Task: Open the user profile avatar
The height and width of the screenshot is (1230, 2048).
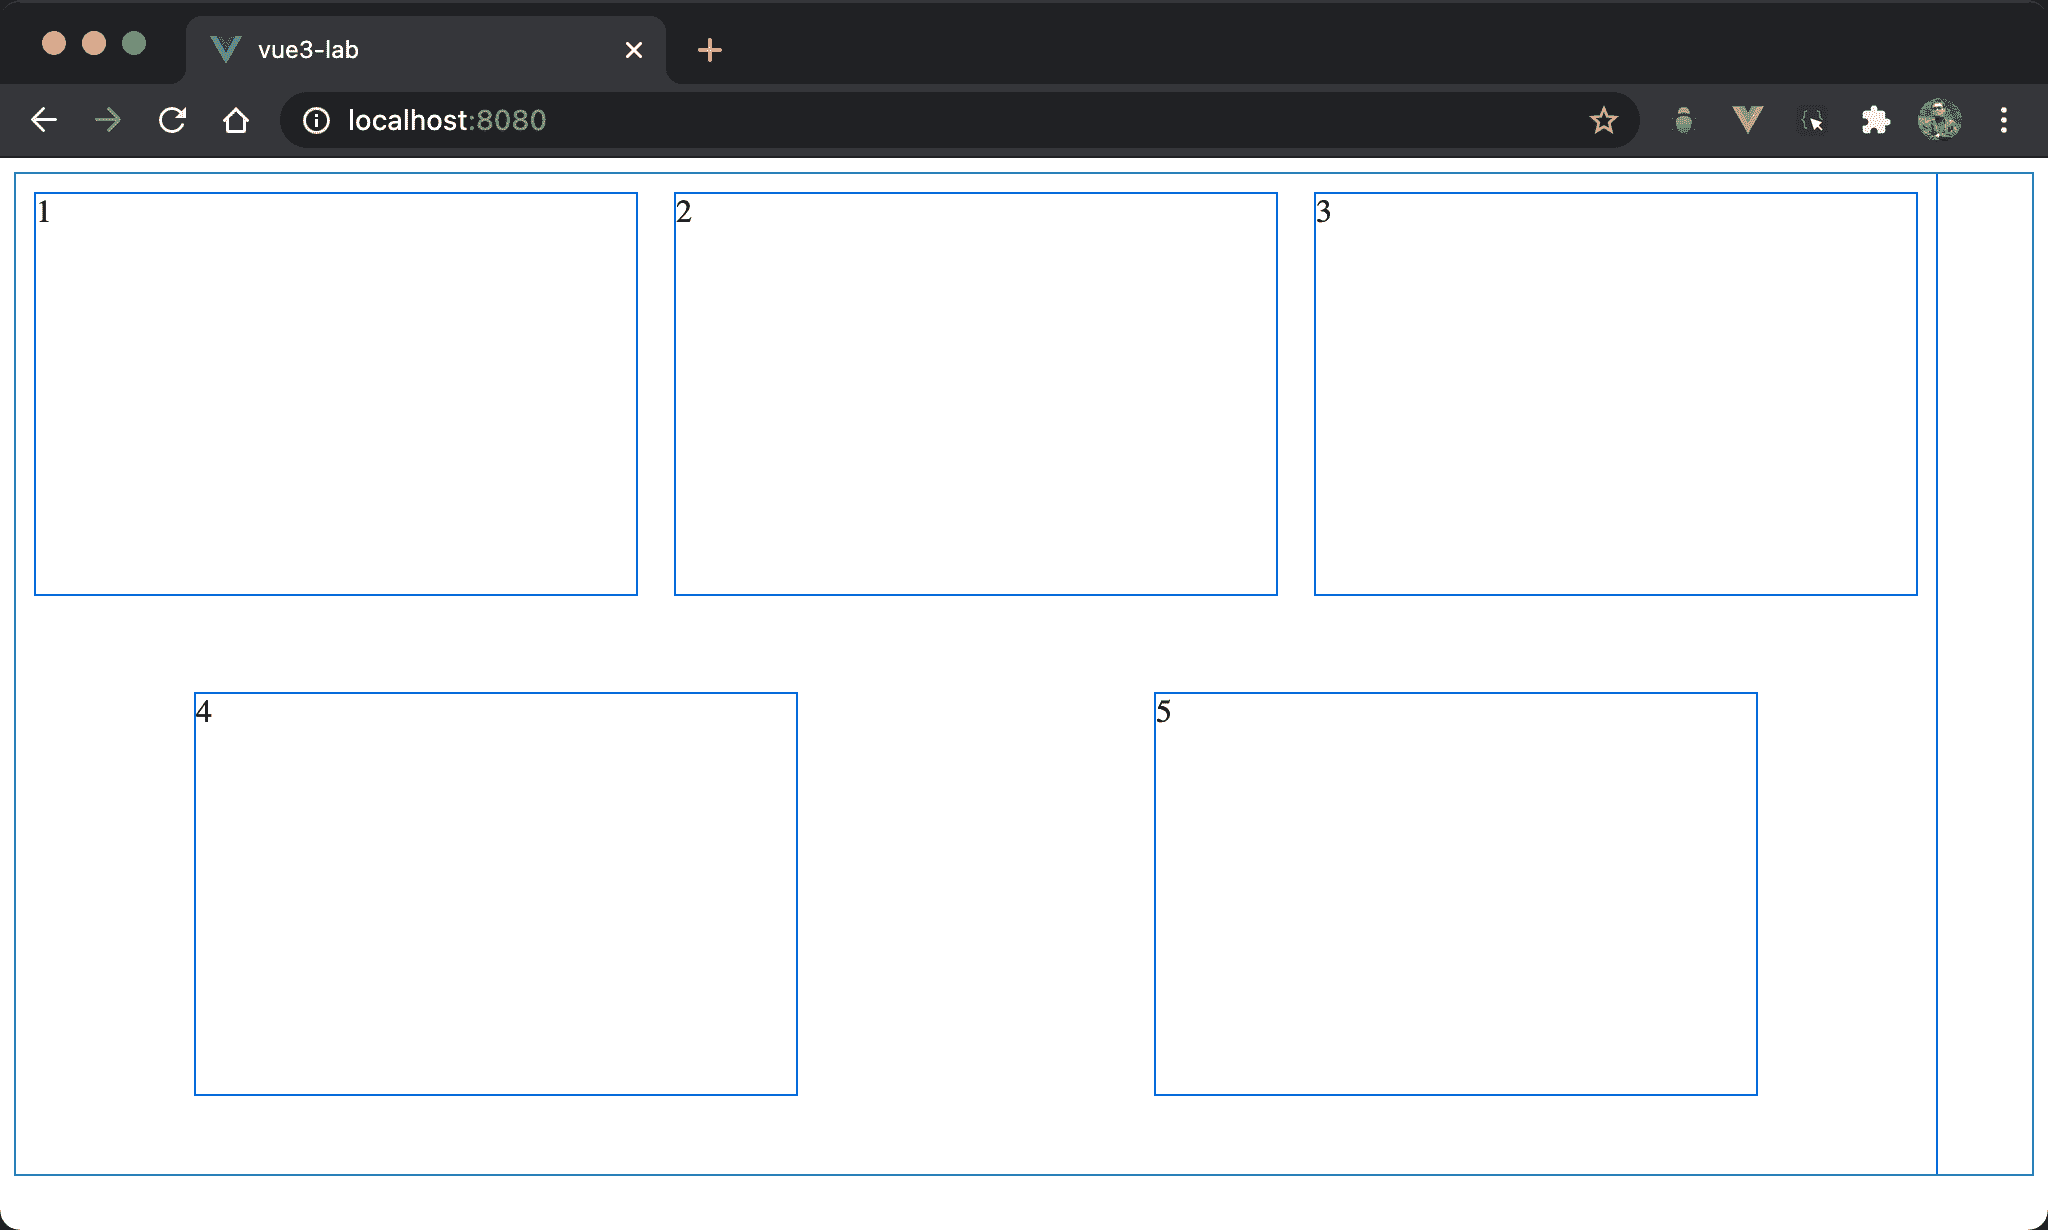Action: (x=1939, y=121)
